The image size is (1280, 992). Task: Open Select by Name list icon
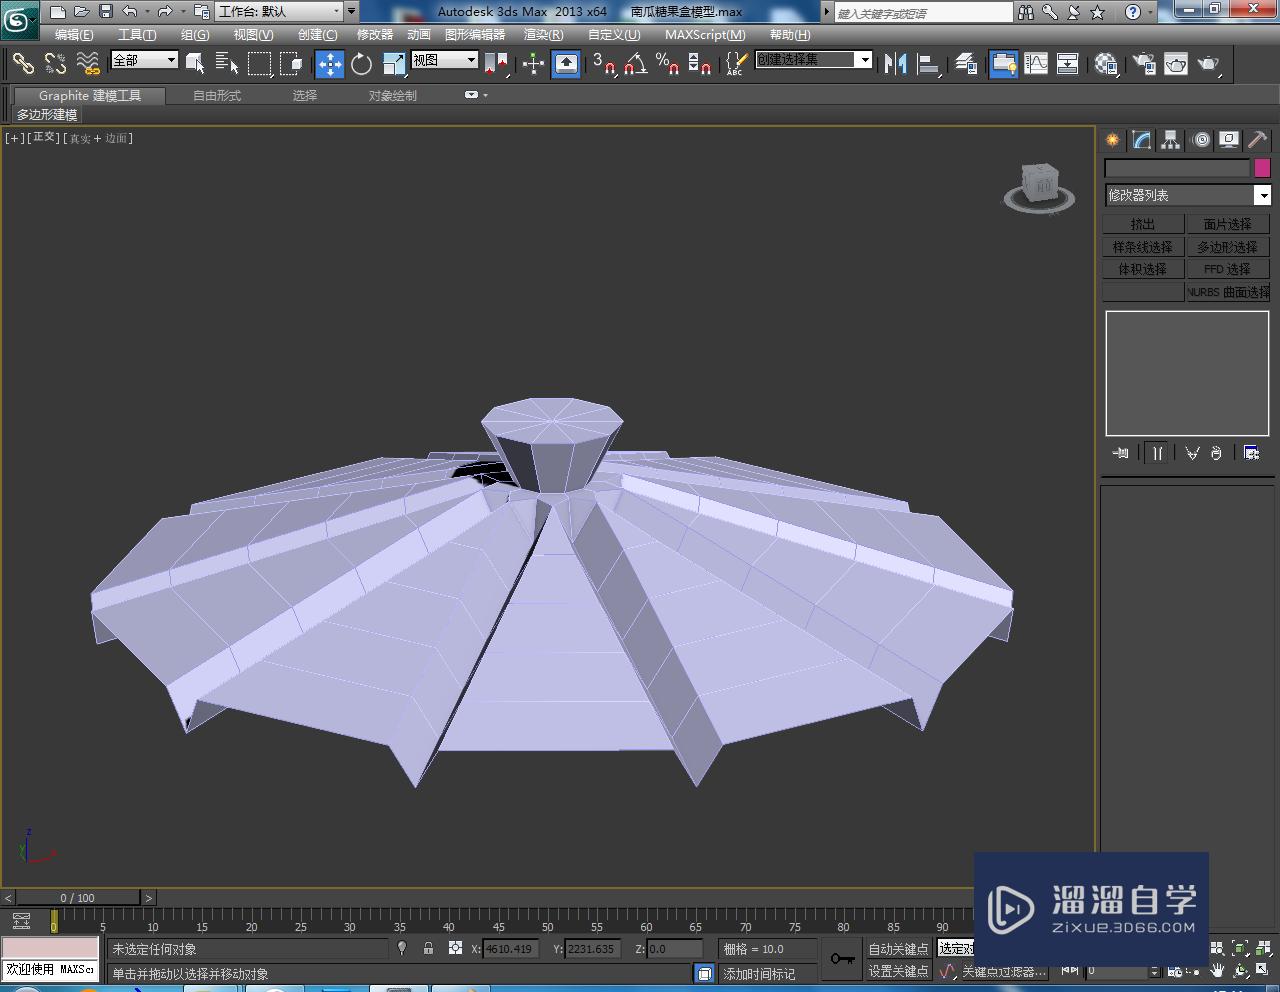(x=227, y=64)
